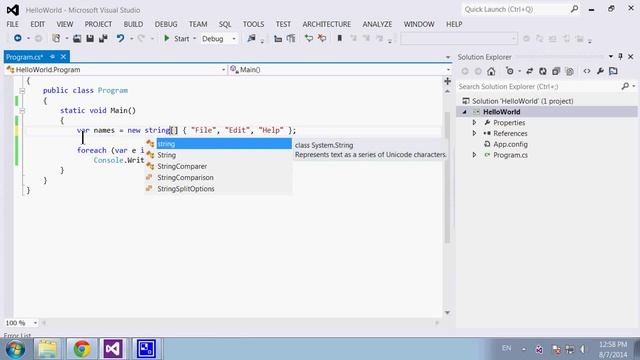Refresh Solution Explorer with the Refresh icon

click(542, 71)
